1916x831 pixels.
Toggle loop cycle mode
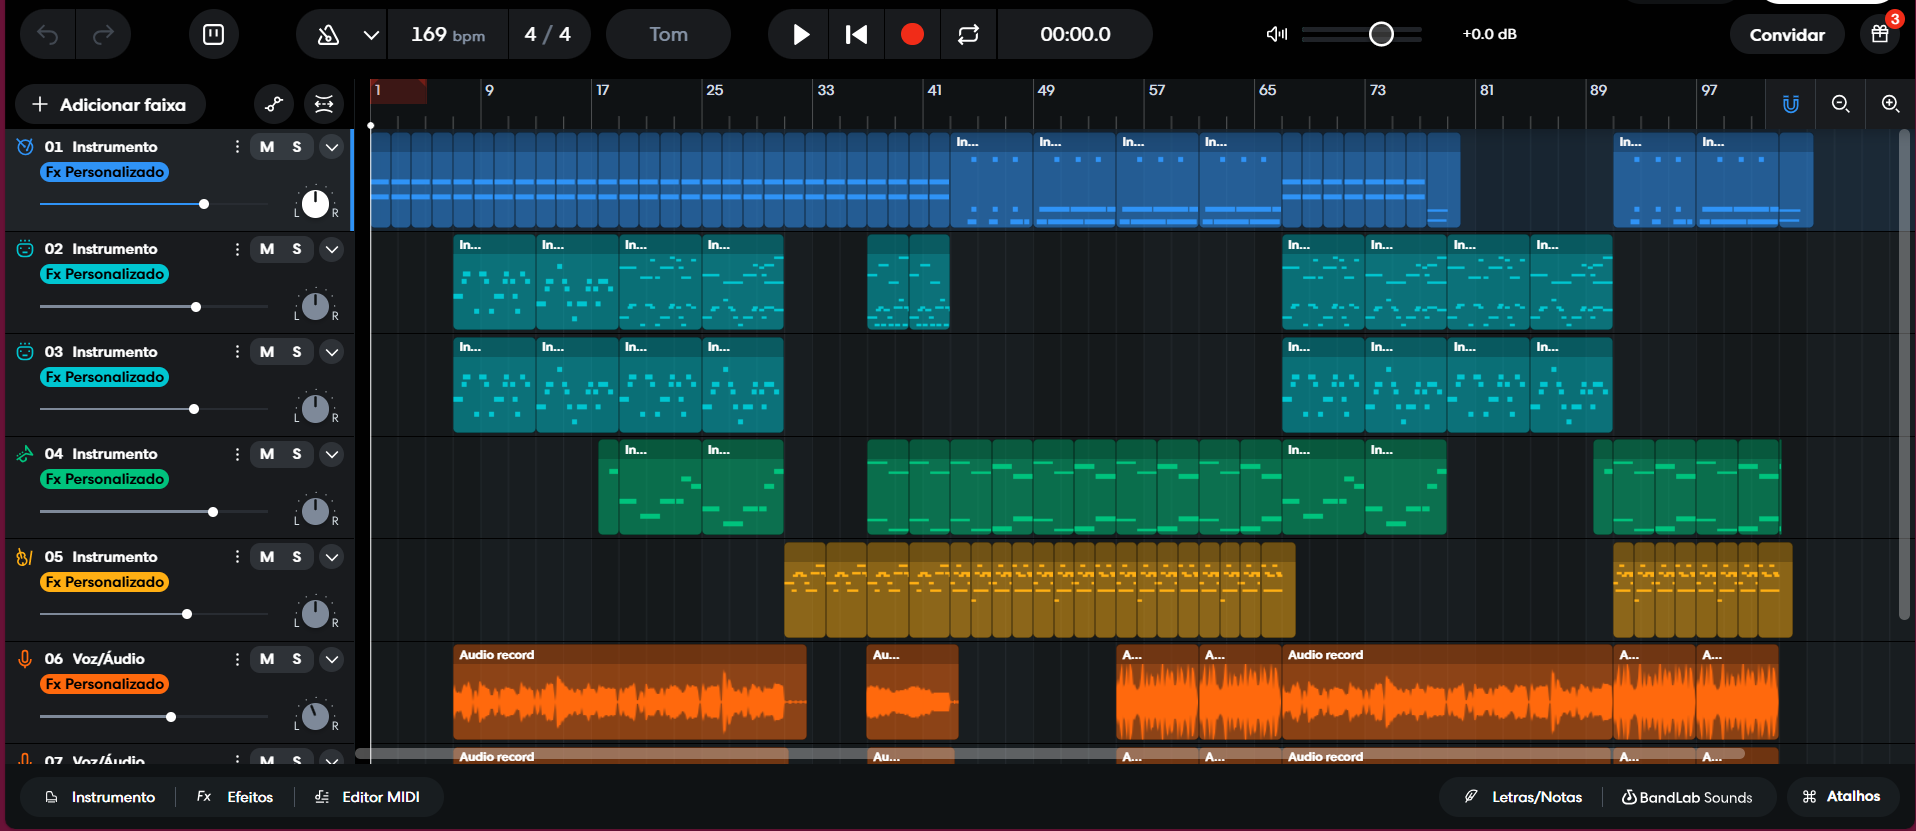968,35
